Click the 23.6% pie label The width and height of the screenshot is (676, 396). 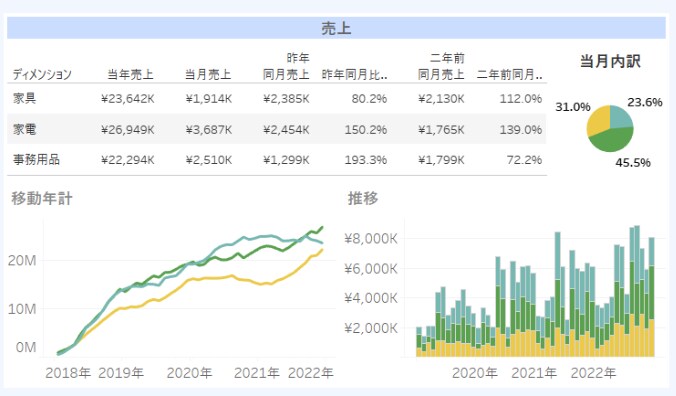coord(645,102)
